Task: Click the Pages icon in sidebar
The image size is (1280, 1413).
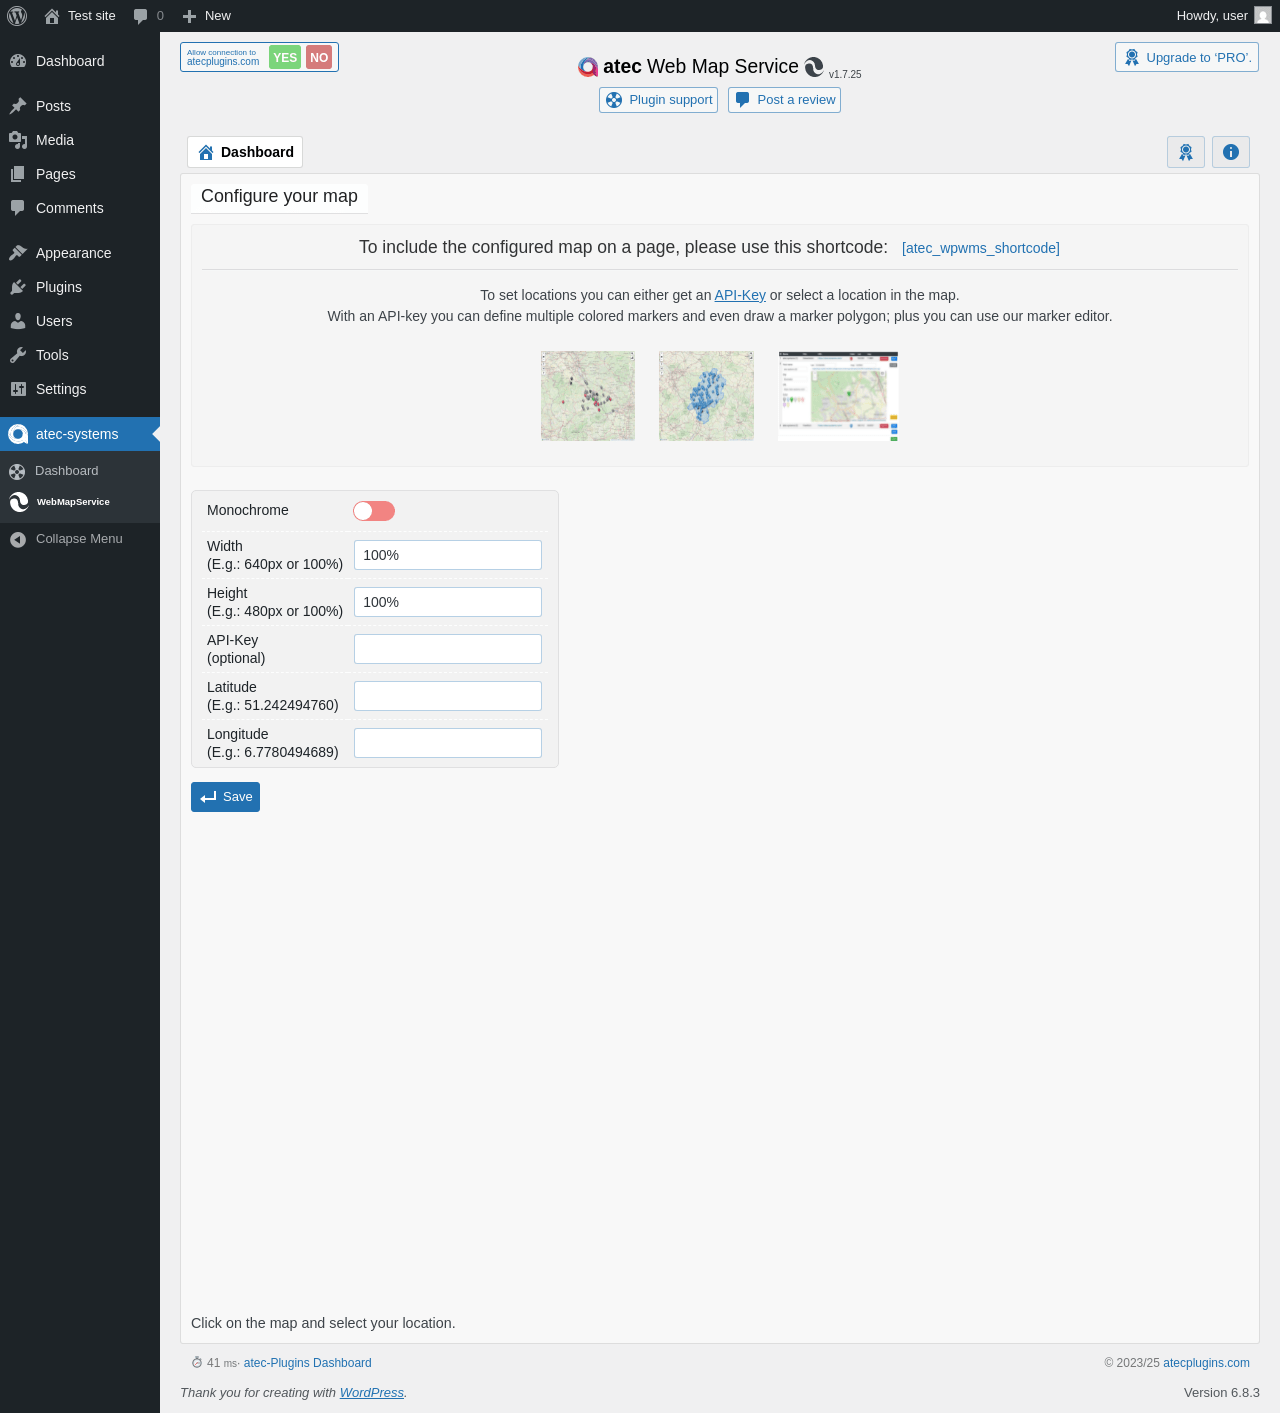Action: (18, 174)
